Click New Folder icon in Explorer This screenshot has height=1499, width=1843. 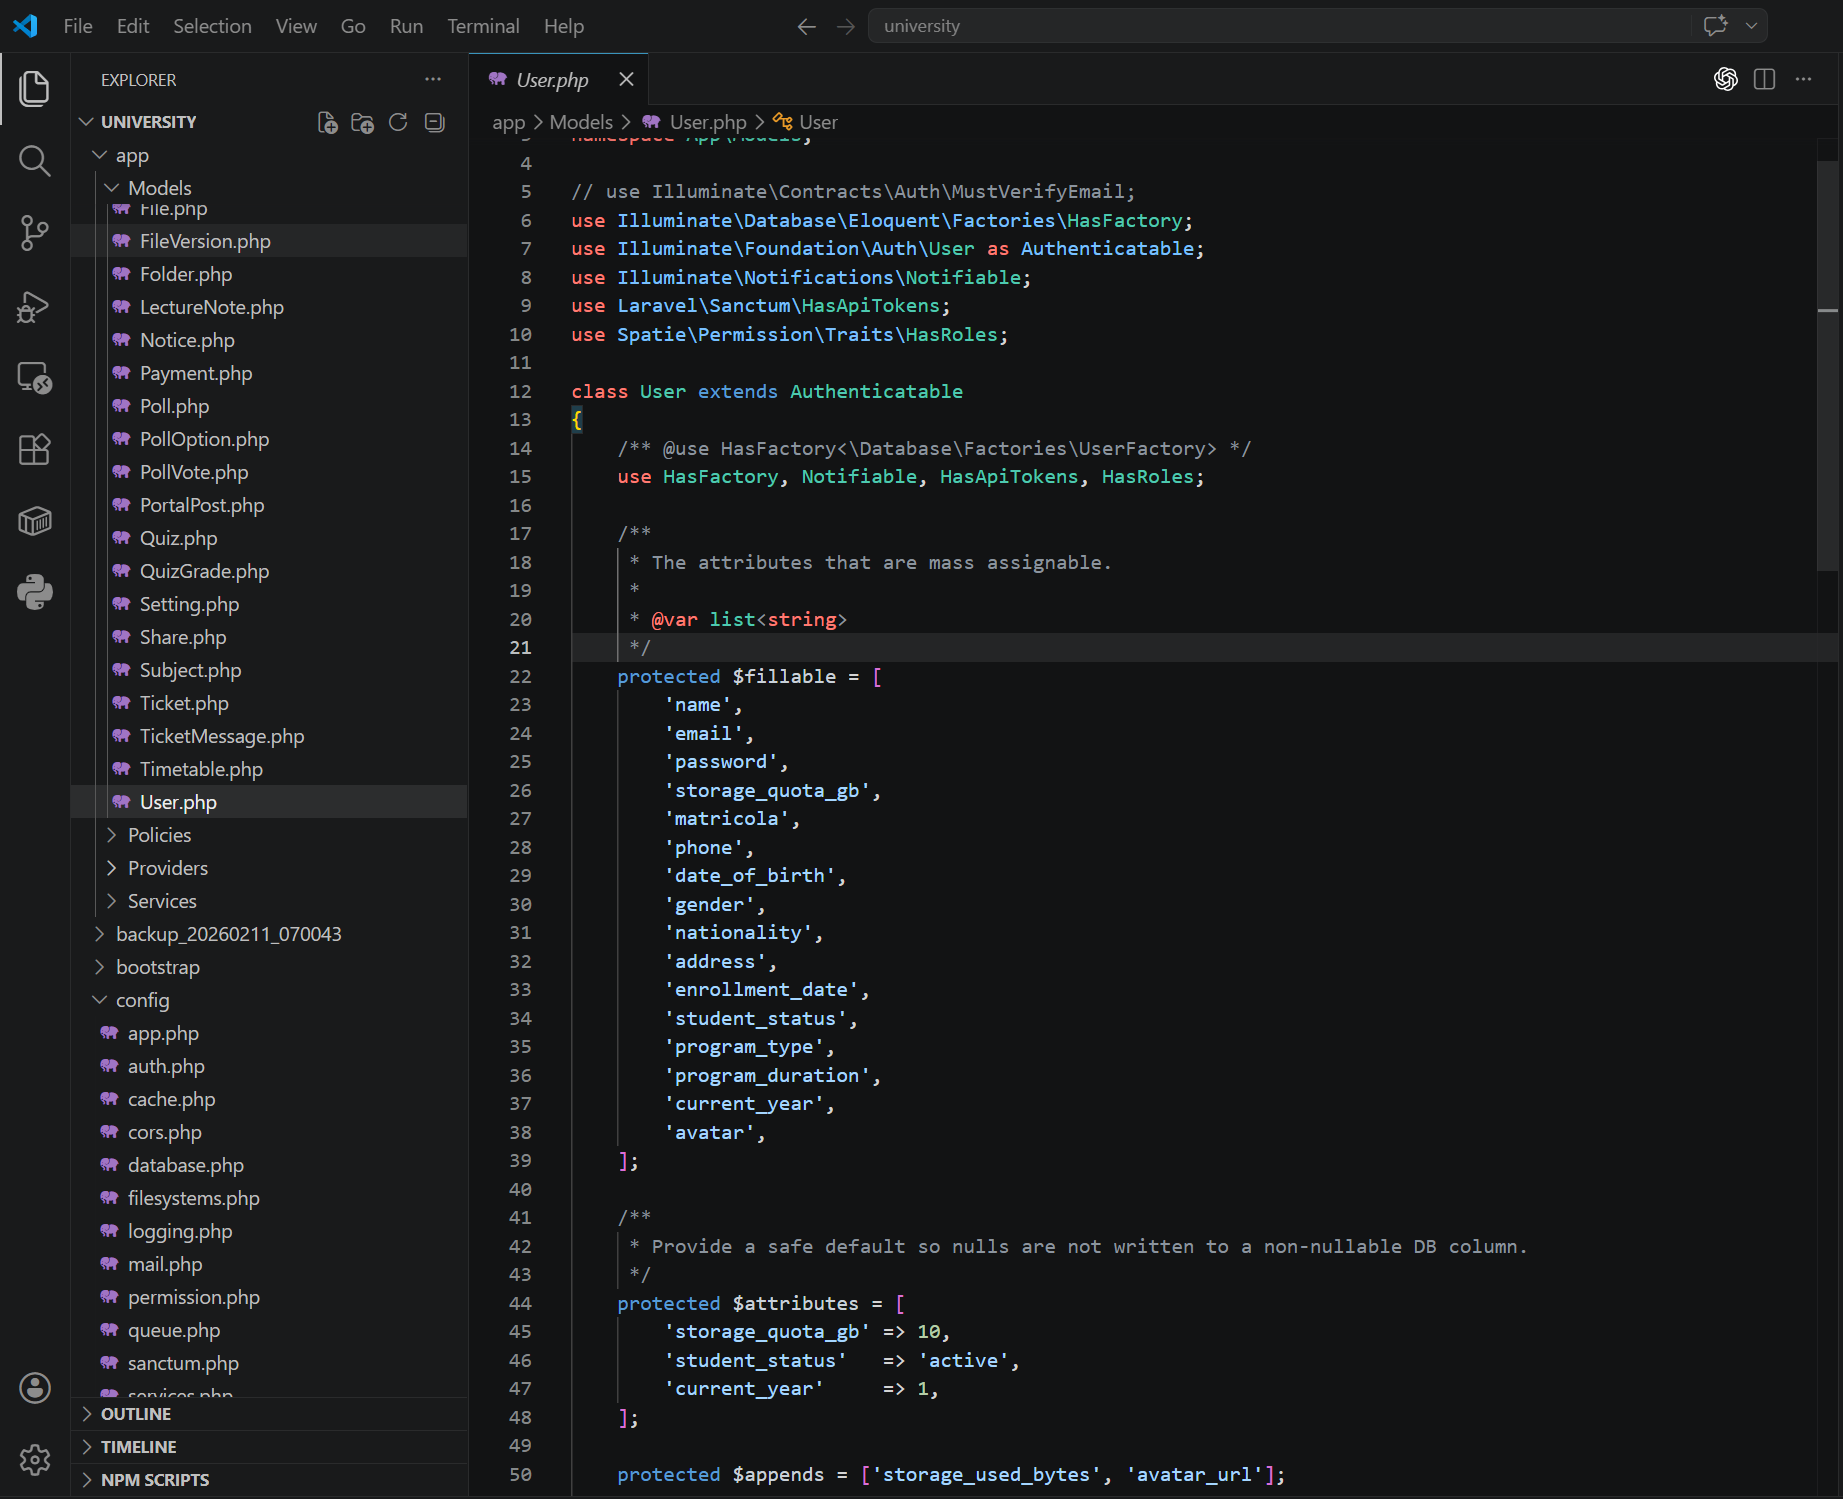coord(362,122)
